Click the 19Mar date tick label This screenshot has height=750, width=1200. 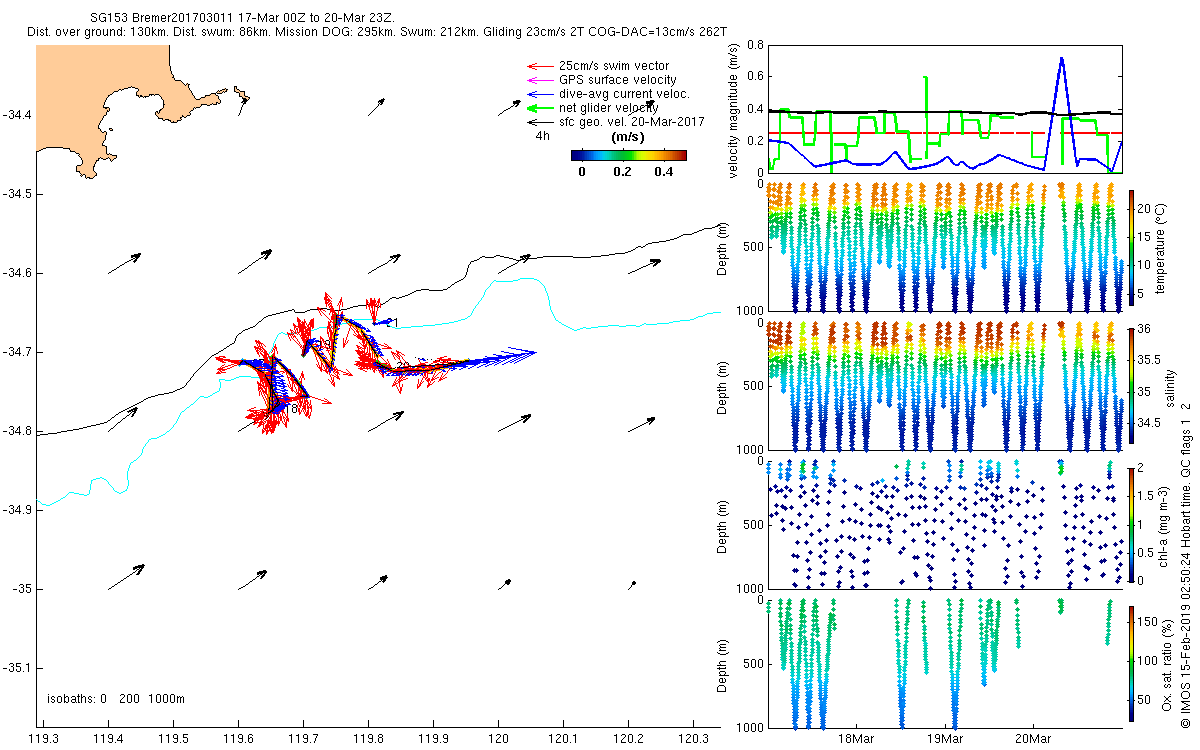pos(945,739)
